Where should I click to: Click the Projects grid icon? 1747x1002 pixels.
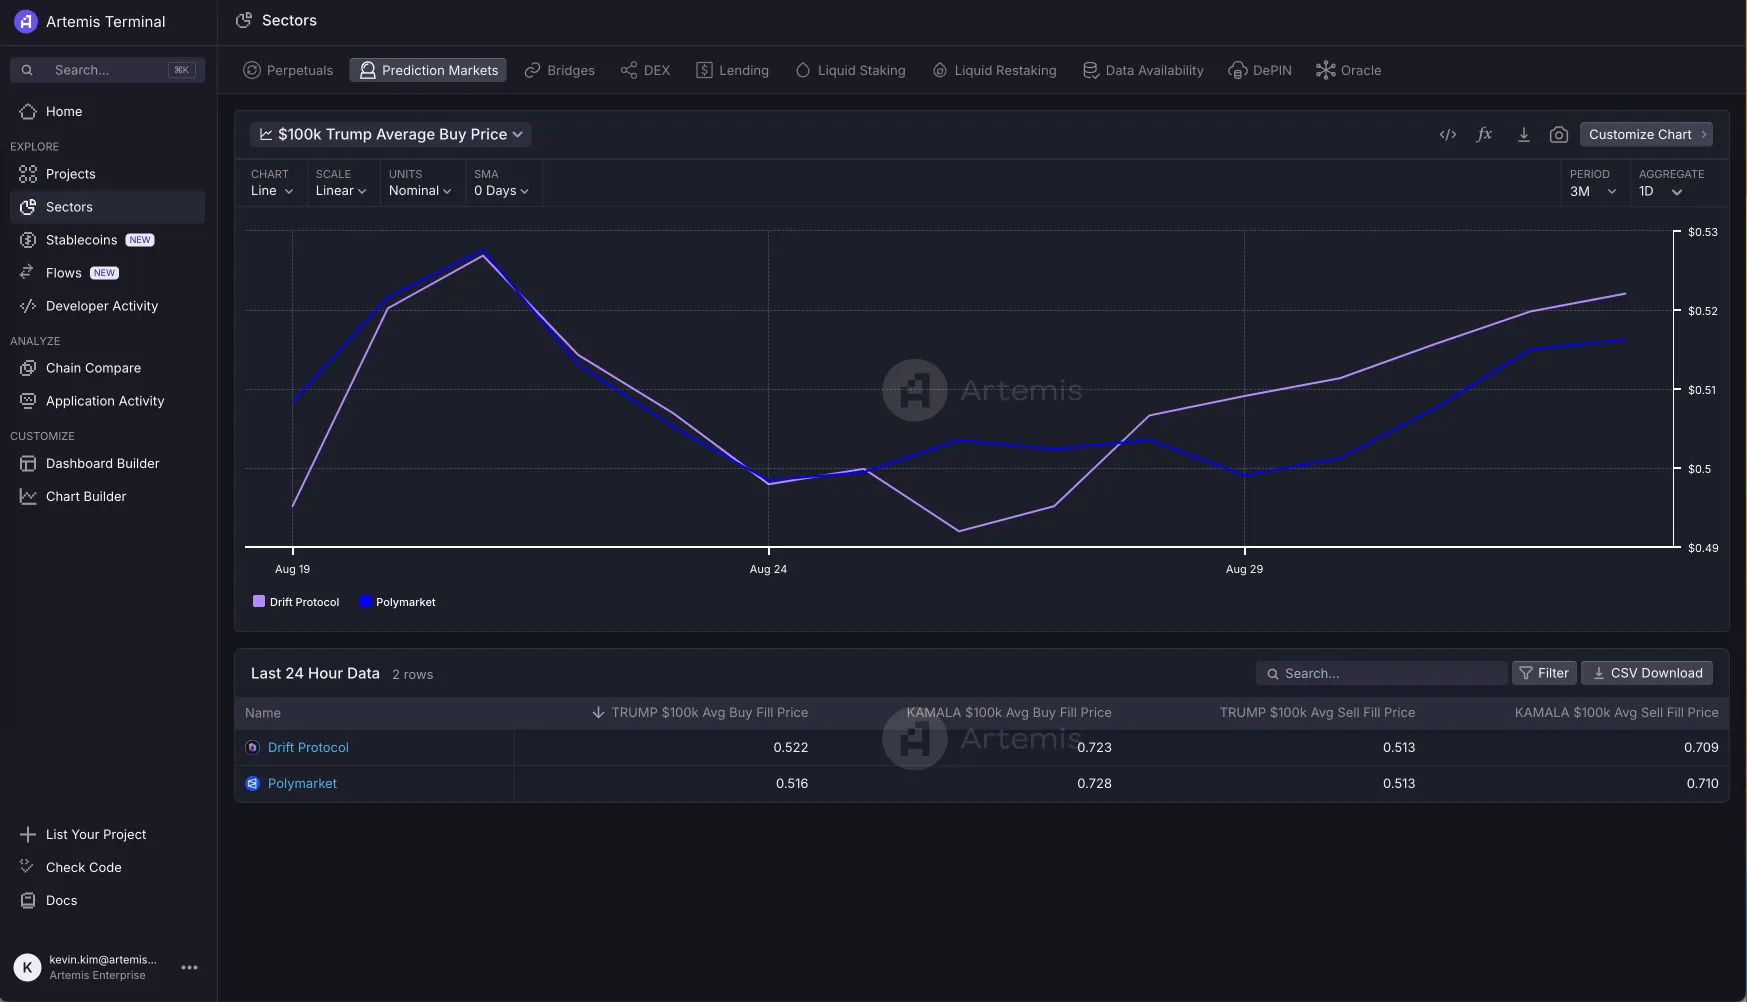click(x=28, y=174)
